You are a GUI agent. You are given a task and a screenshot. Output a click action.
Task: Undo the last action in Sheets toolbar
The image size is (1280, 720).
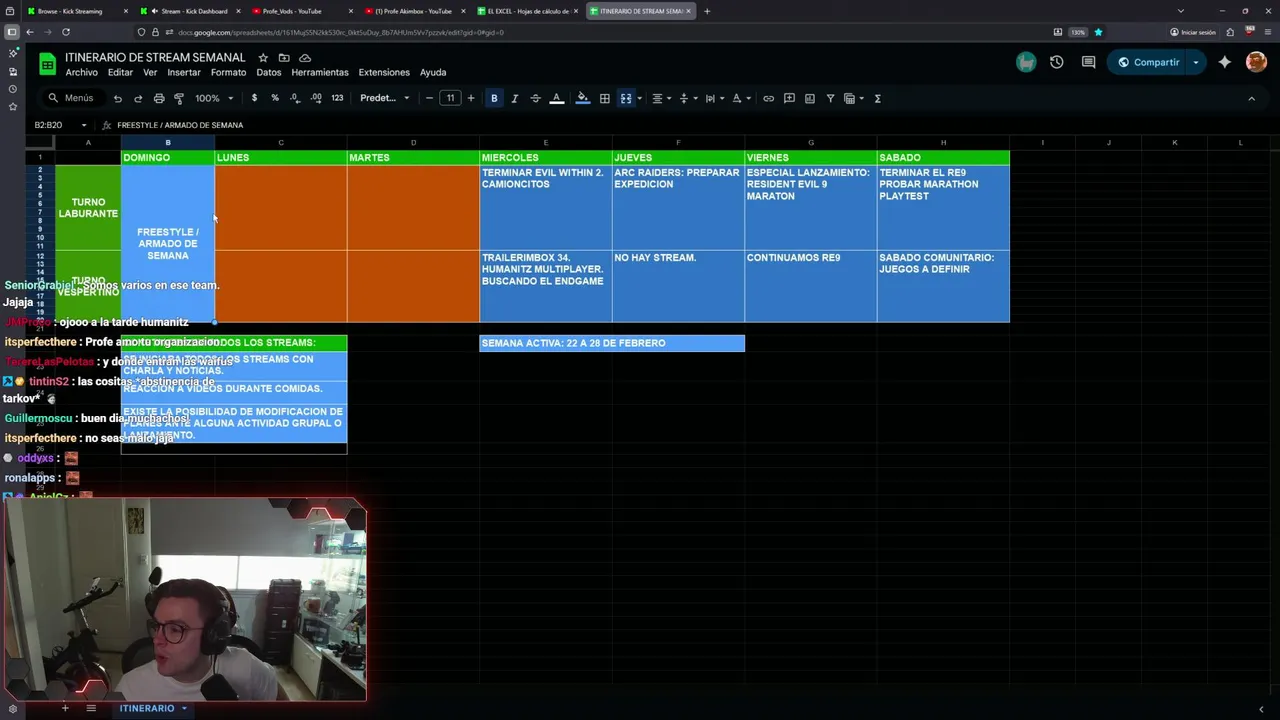click(x=117, y=98)
